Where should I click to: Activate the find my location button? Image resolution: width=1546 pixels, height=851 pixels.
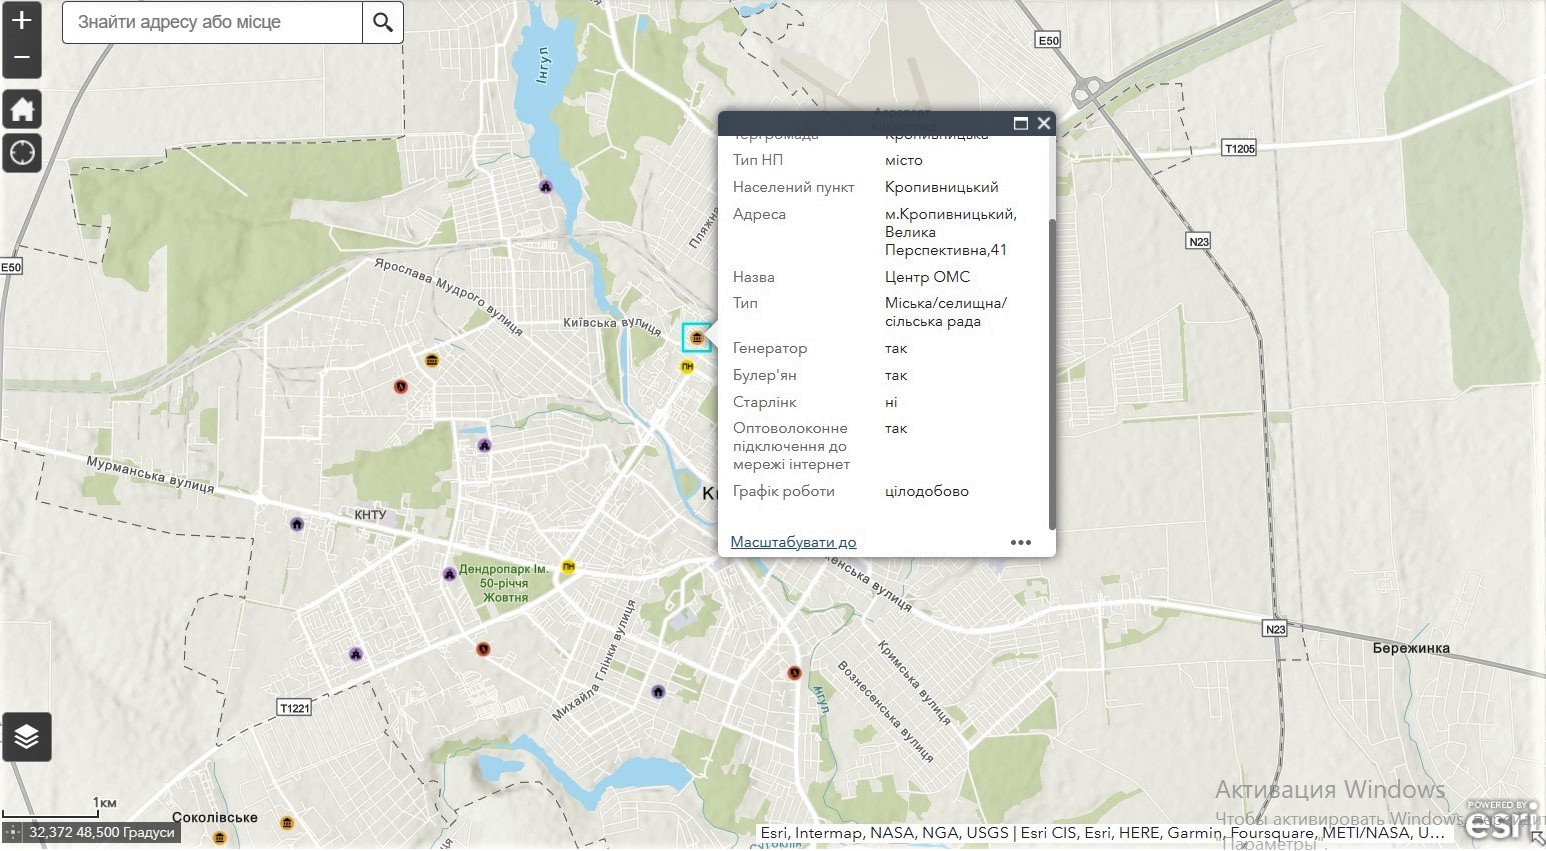(x=22, y=153)
